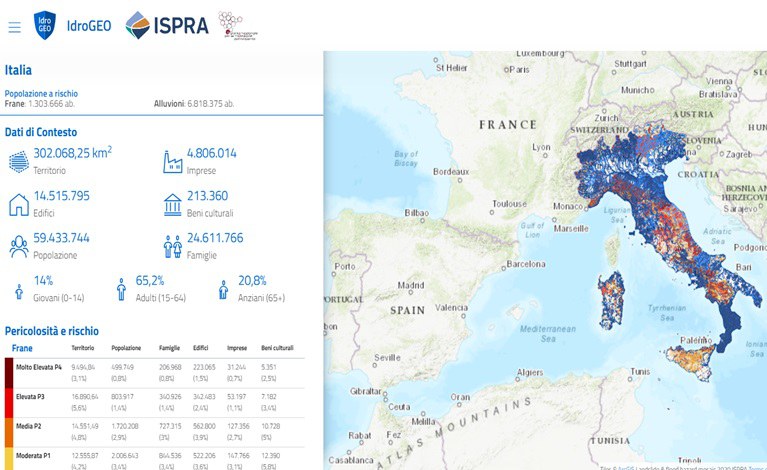Click the Edifici house icon
This screenshot has width=767, height=470.
pos(19,204)
